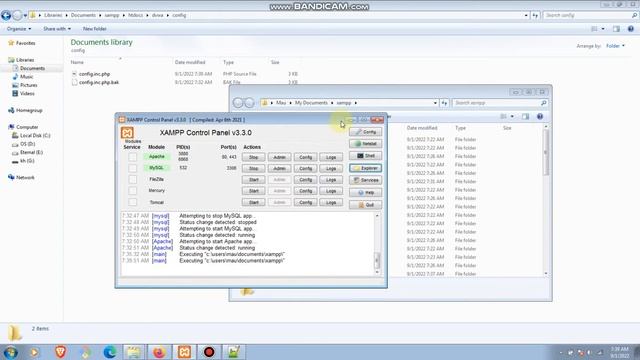
Task: Start the Tomcat module
Action: click(253, 202)
